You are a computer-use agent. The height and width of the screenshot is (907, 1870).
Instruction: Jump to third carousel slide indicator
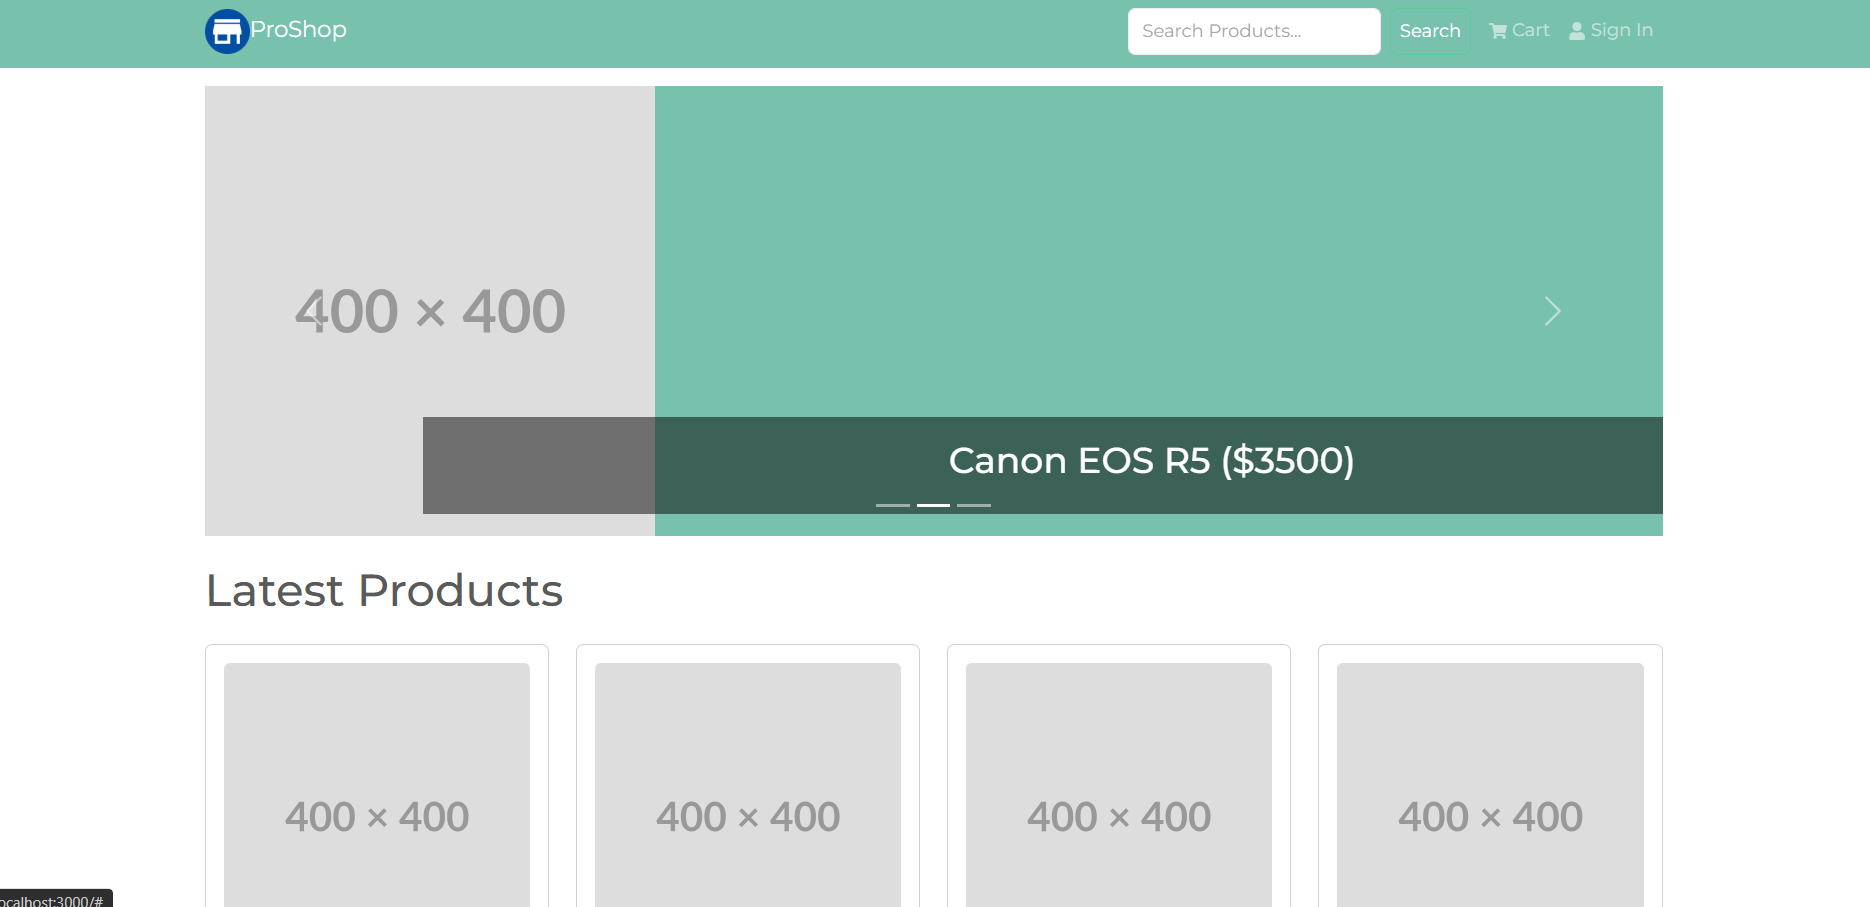pos(974,505)
